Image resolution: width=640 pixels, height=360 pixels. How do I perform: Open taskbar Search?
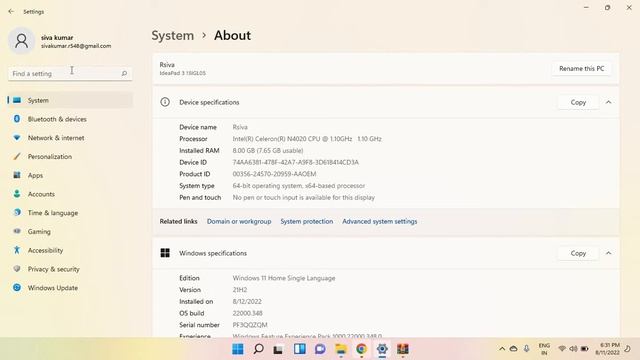tap(258, 349)
